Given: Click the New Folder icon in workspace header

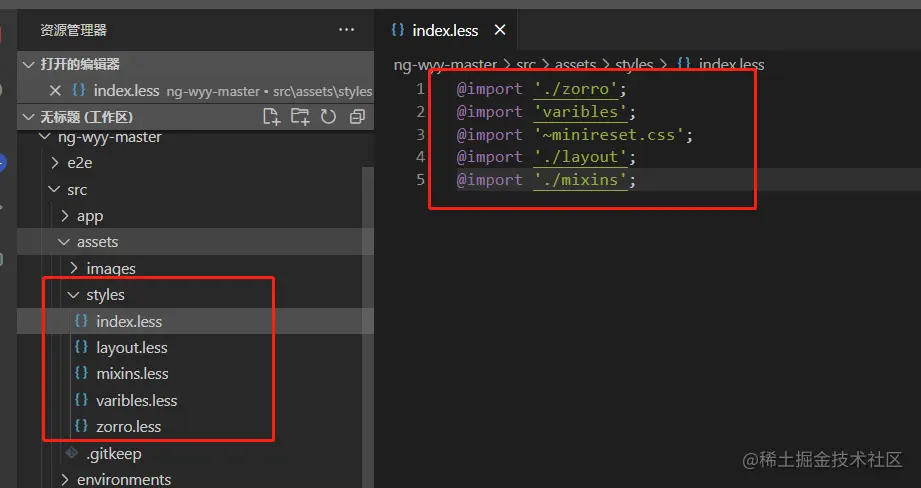Looking at the screenshot, I should point(300,116).
